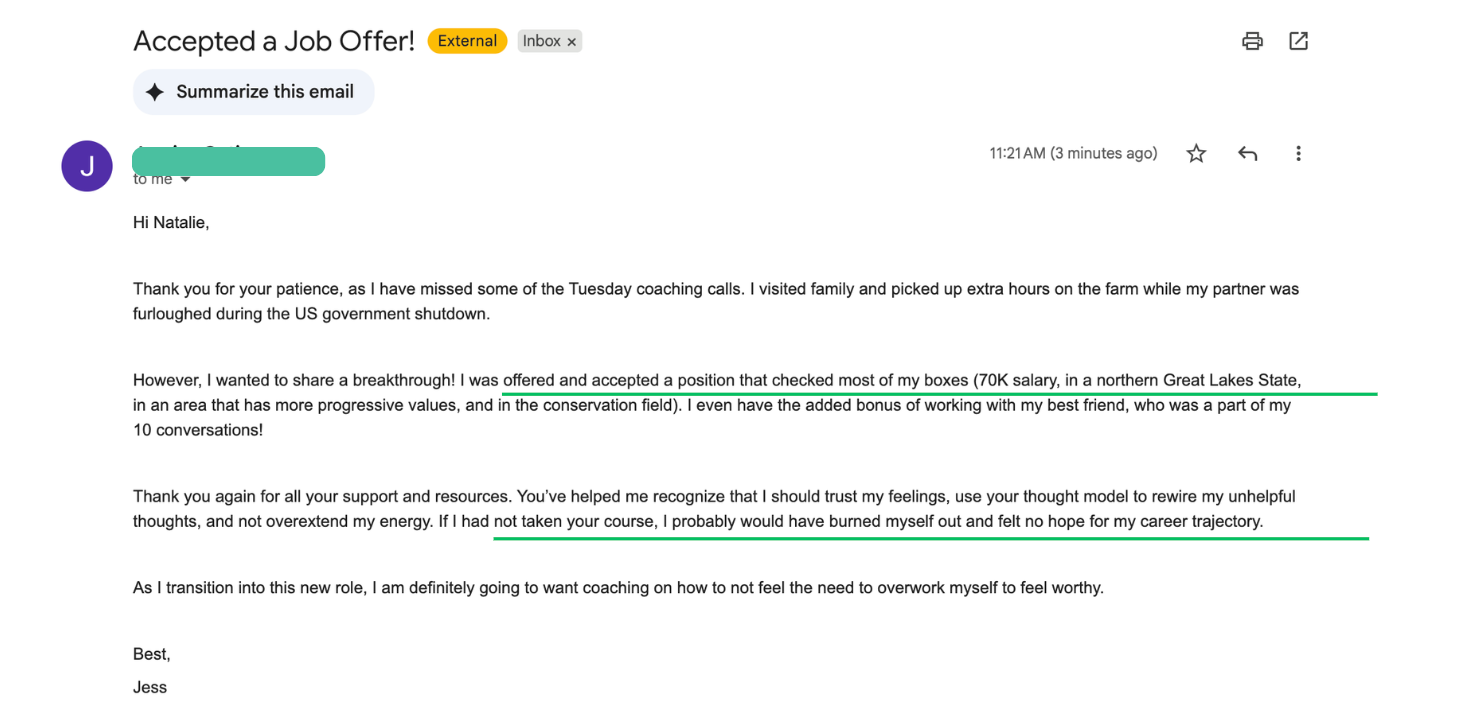
Task: Open email in a new window
Action: point(1298,41)
